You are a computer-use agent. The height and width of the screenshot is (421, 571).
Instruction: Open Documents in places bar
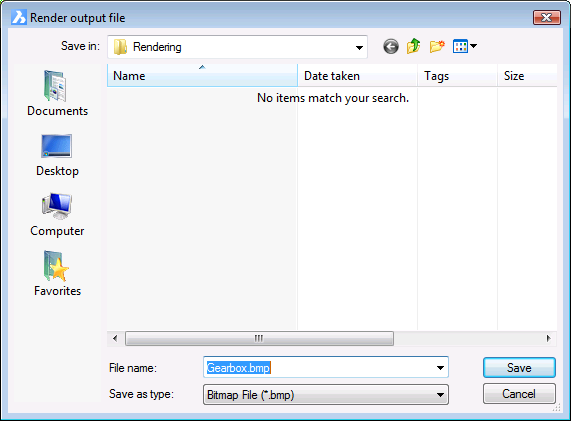(58, 93)
